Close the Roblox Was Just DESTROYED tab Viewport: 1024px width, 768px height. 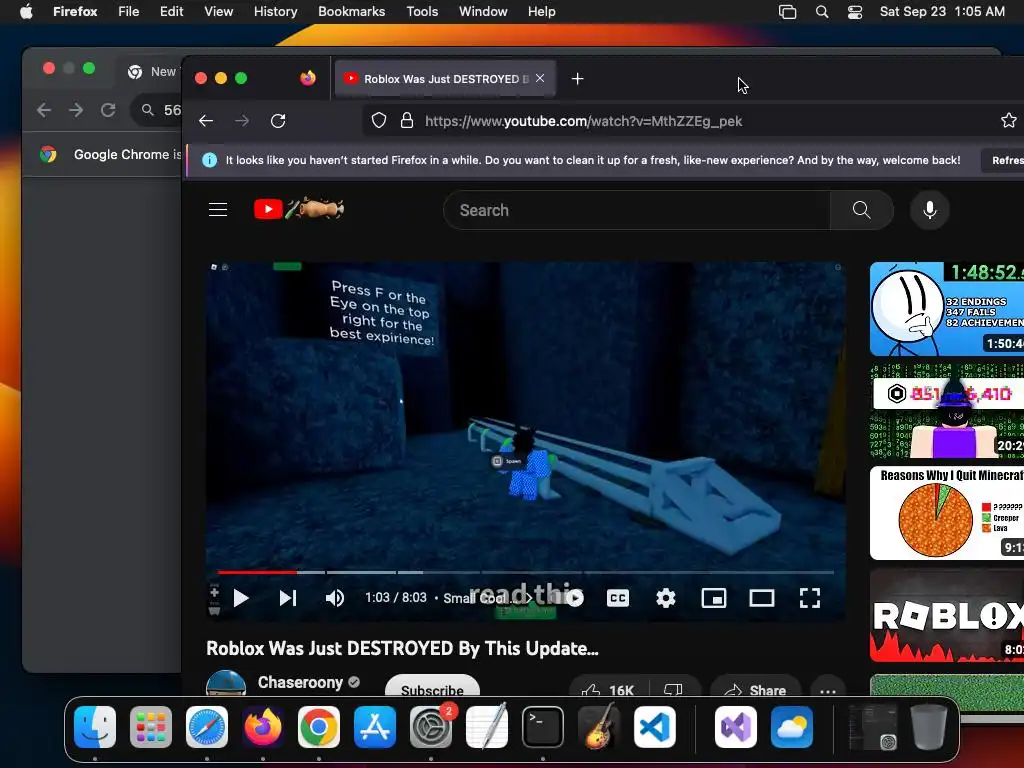coord(540,78)
